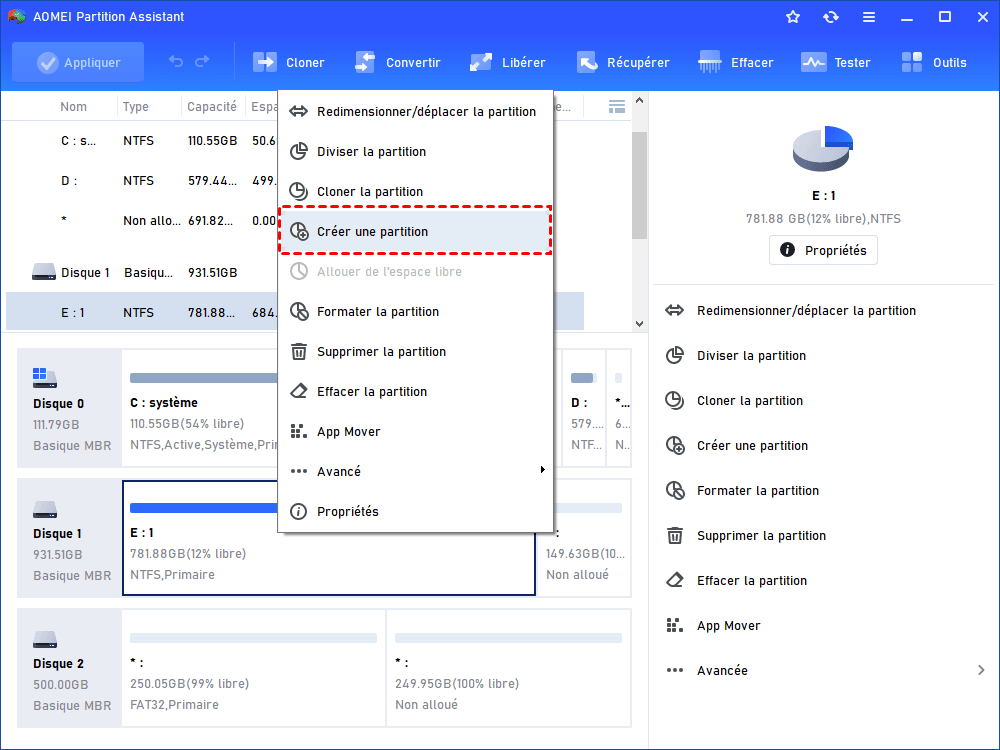Select the 249.95GB non alloué block
The height and width of the screenshot is (750, 1000).
509,668
